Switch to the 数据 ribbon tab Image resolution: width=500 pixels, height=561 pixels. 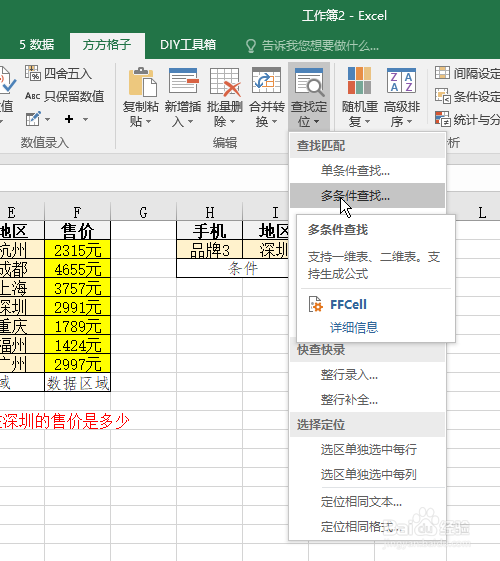(36, 45)
